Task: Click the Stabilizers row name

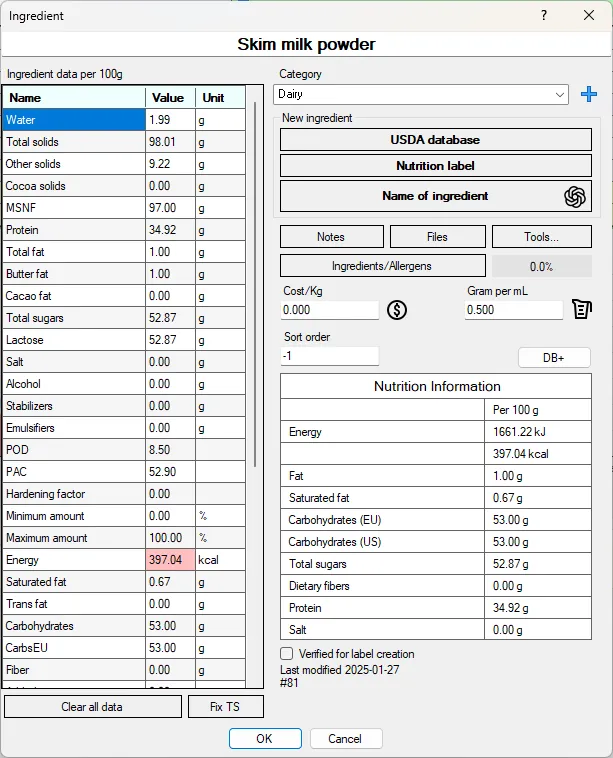Action: pyautogui.click(x=74, y=406)
